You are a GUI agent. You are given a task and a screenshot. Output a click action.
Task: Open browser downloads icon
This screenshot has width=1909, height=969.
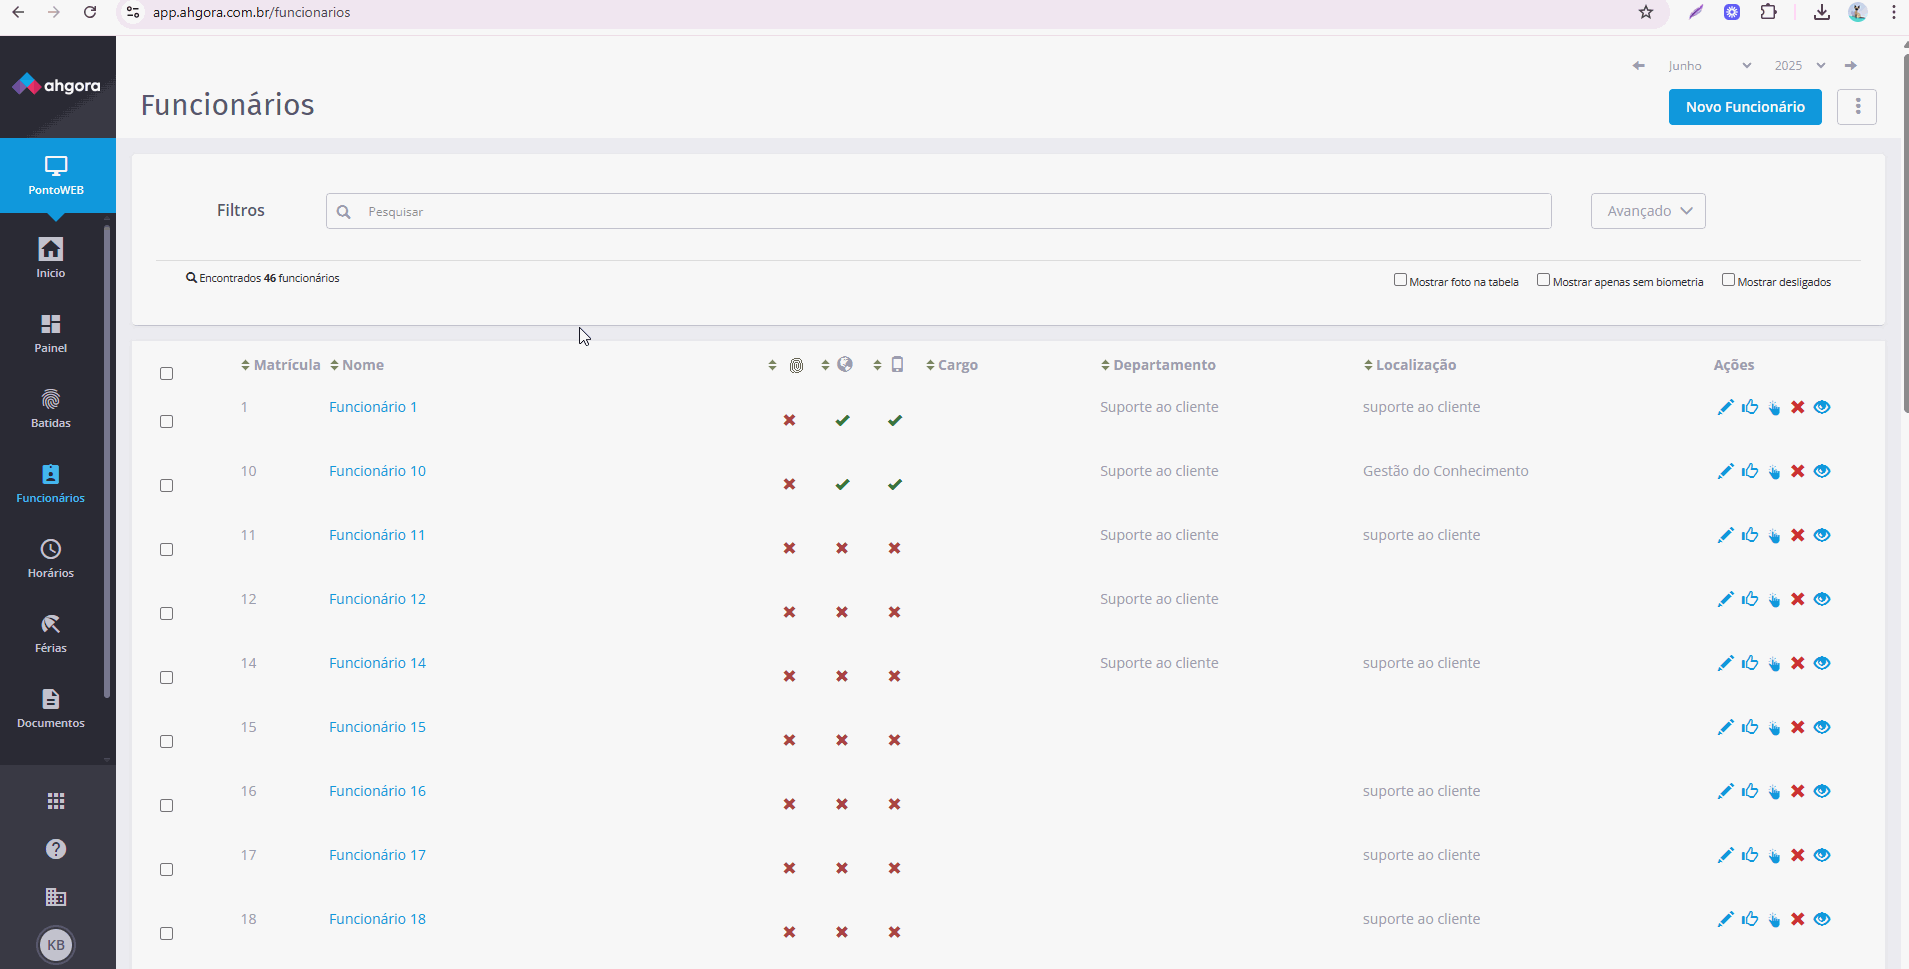1822,12
